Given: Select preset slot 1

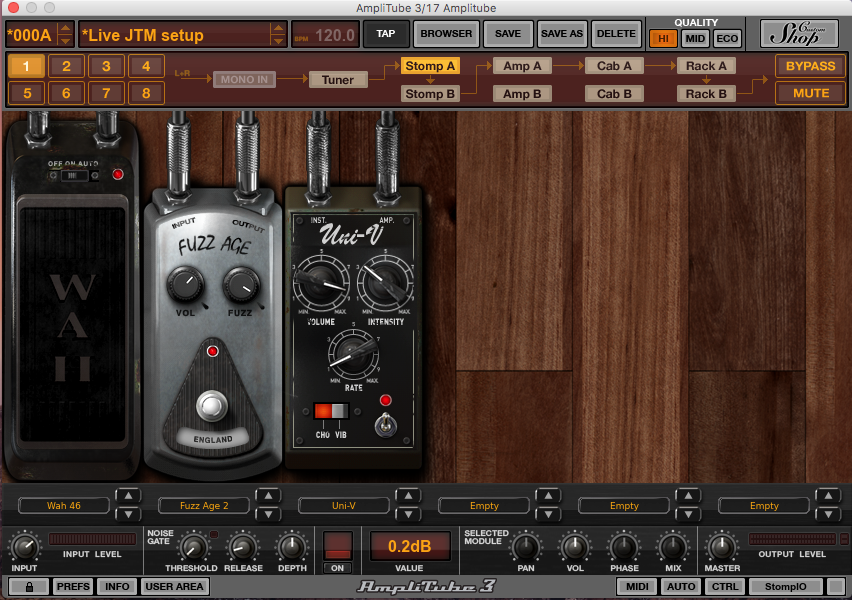Looking at the screenshot, I should click(x=26, y=66).
